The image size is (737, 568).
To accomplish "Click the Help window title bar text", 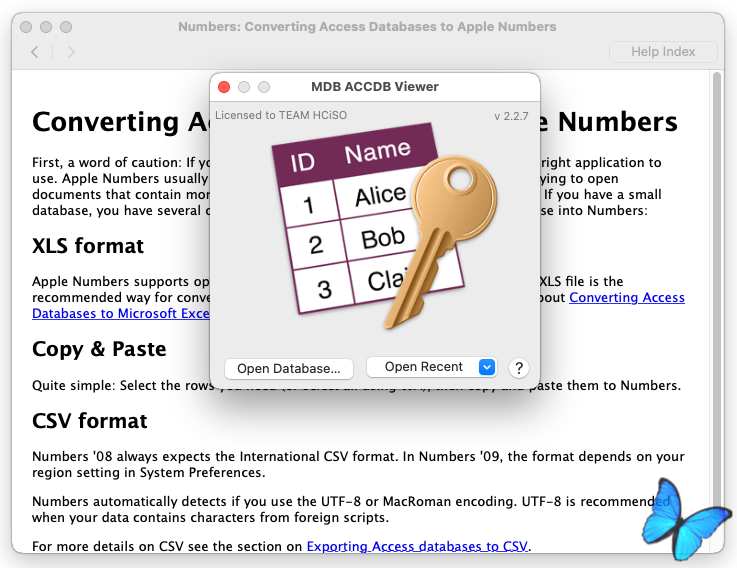I will (x=367, y=27).
